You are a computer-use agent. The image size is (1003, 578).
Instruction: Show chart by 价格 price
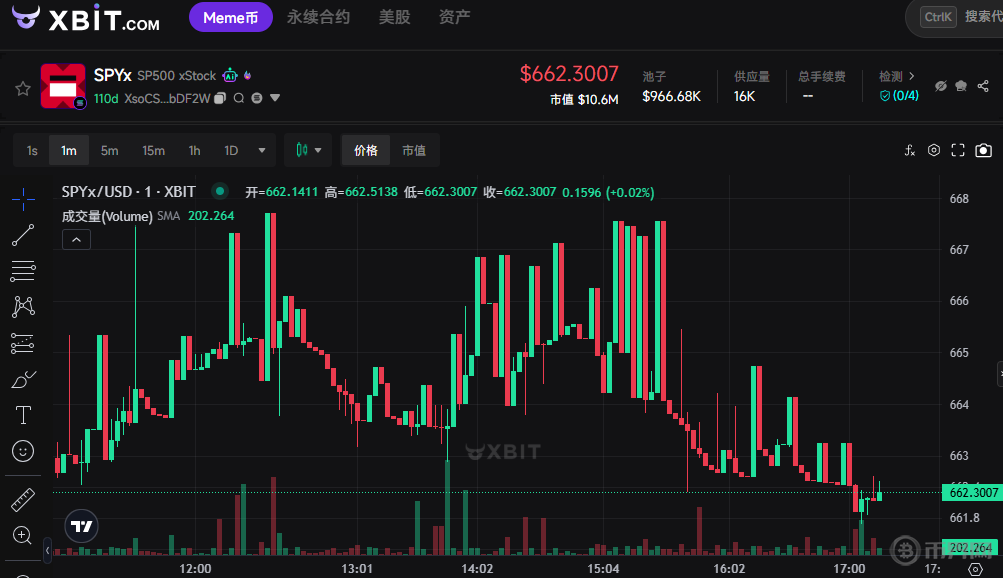pyautogui.click(x=366, y=150)
